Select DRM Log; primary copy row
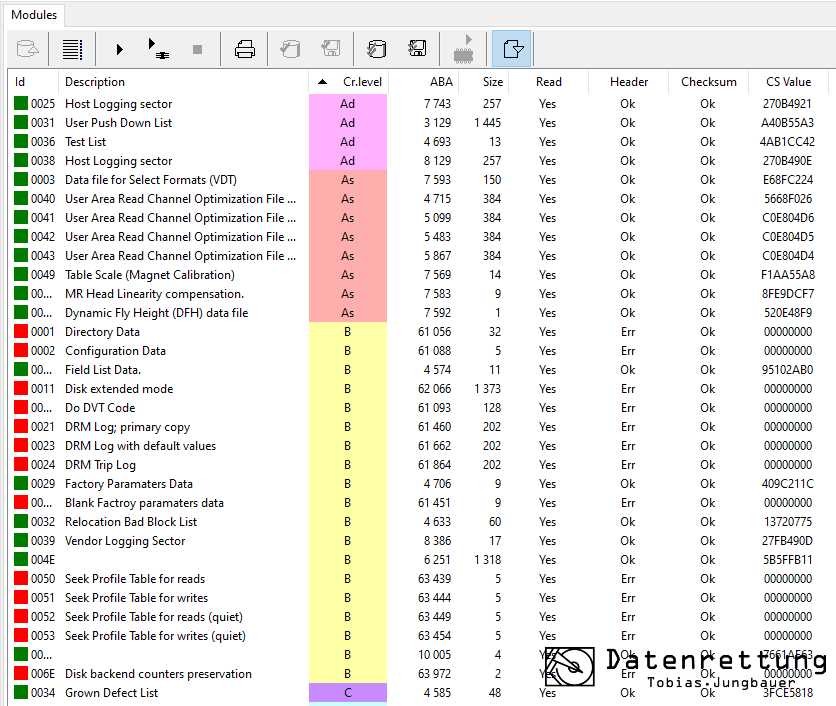836x706 pixels. tap(419, 427)
